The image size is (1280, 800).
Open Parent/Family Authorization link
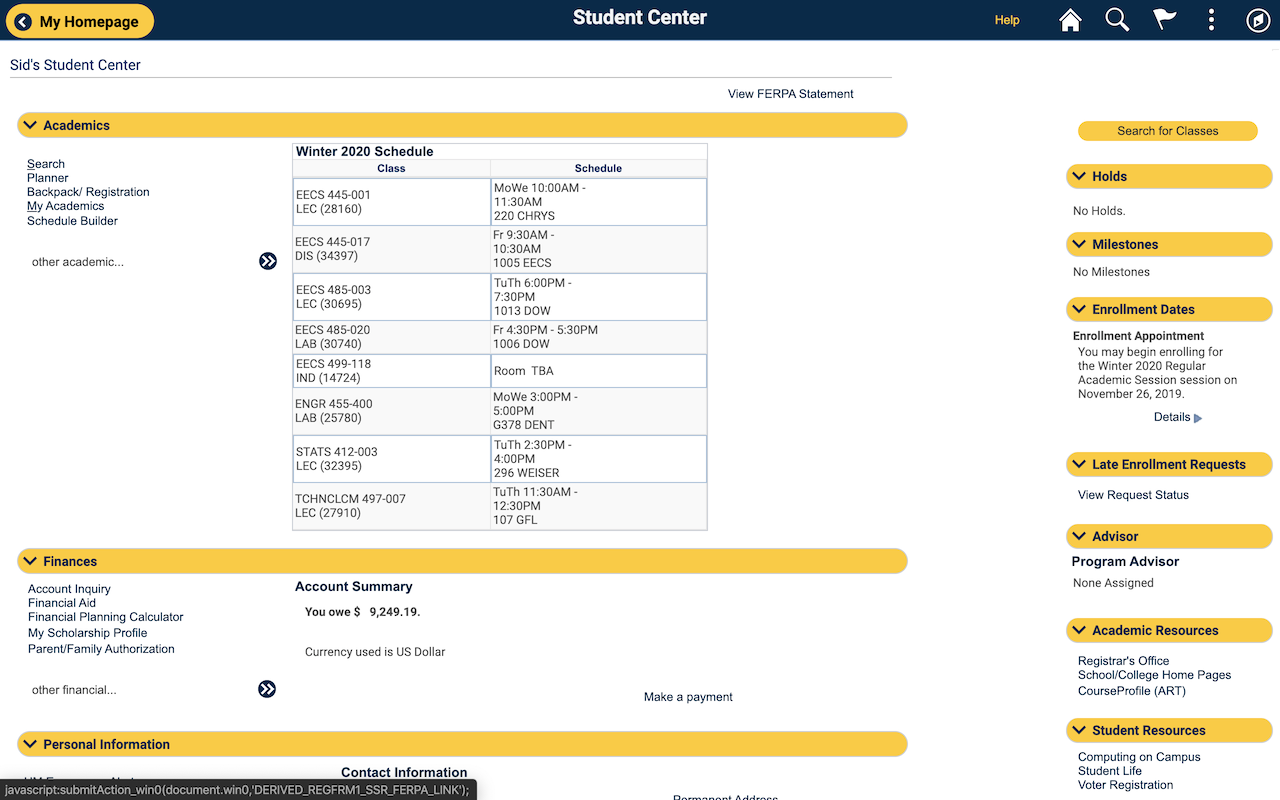101,649
